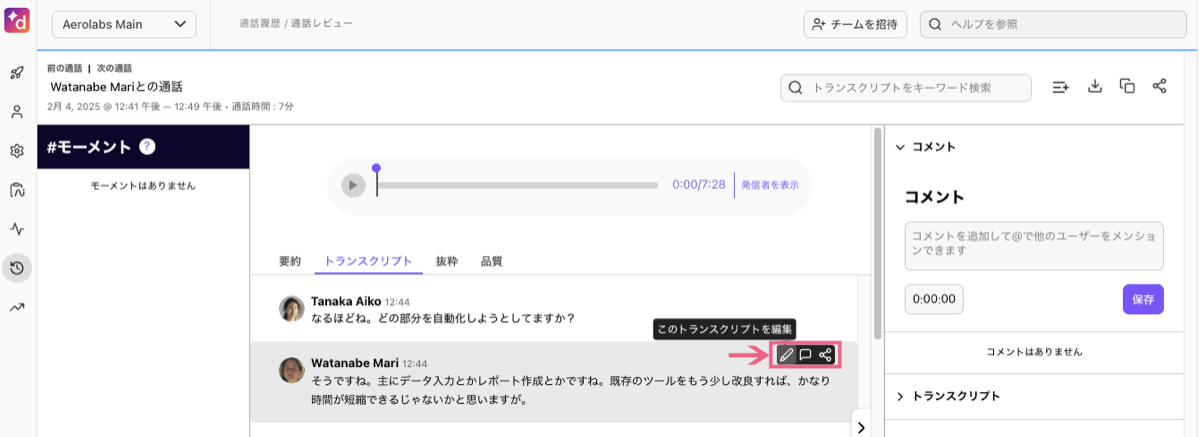
Task: Share Watanabe Mari's transcript line
Action: 825,354
